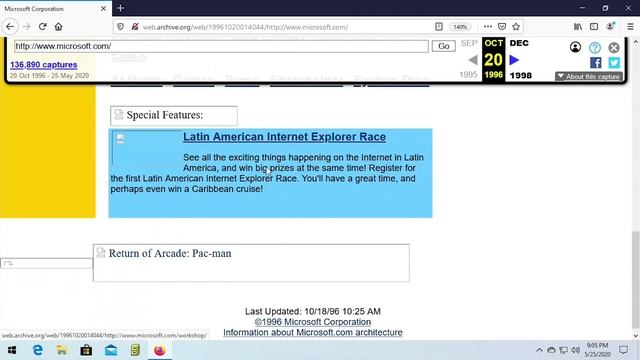Click scrollbar down arrow
640x360 pixels.
tap(636, 336)
